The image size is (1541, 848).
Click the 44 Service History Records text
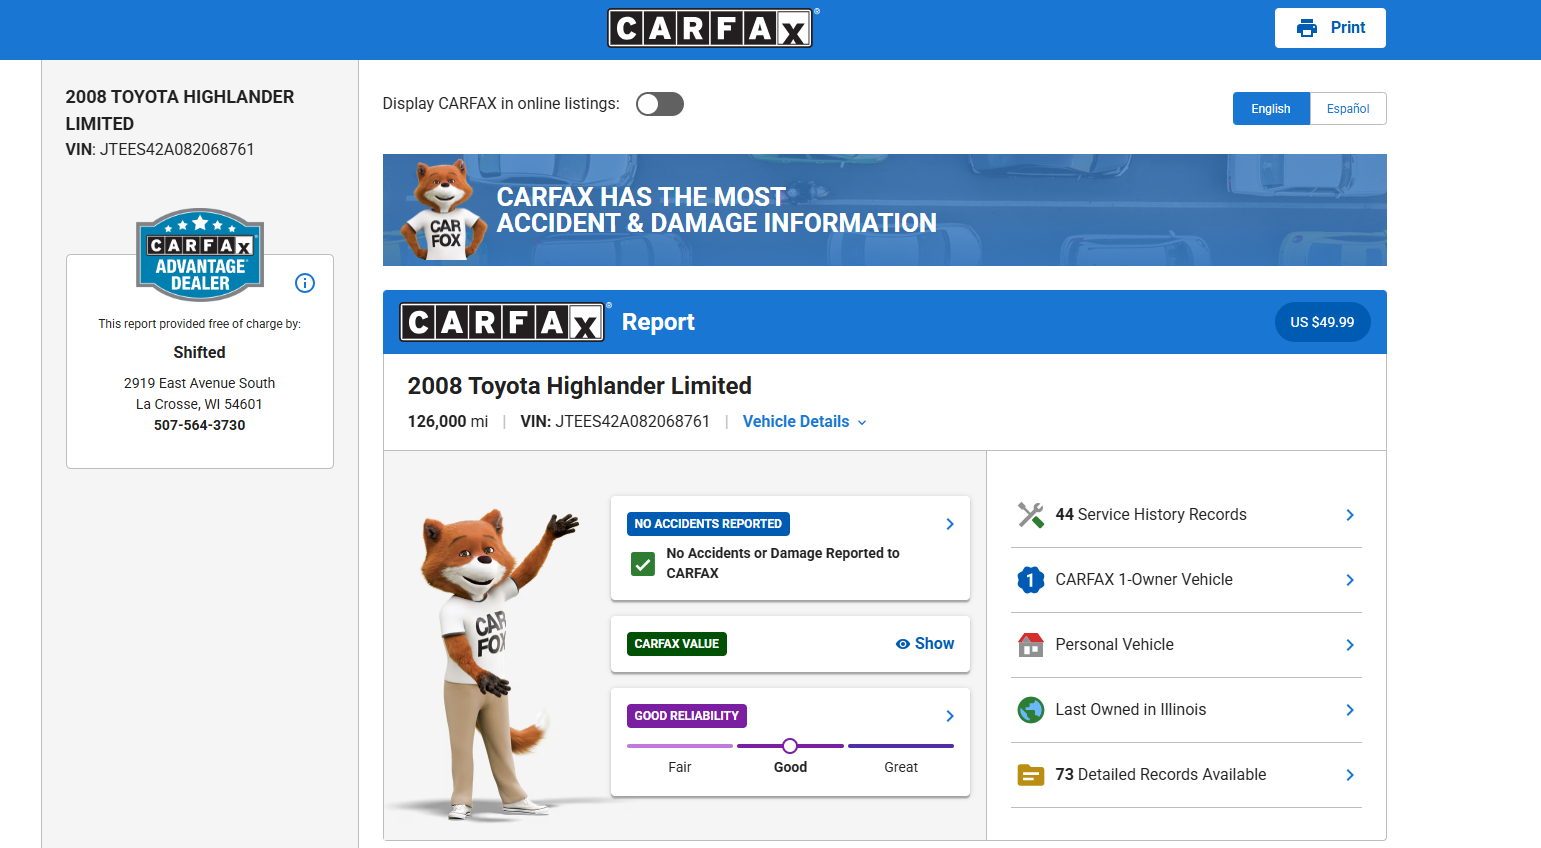pyautogui.click(x=1151, y=515)
